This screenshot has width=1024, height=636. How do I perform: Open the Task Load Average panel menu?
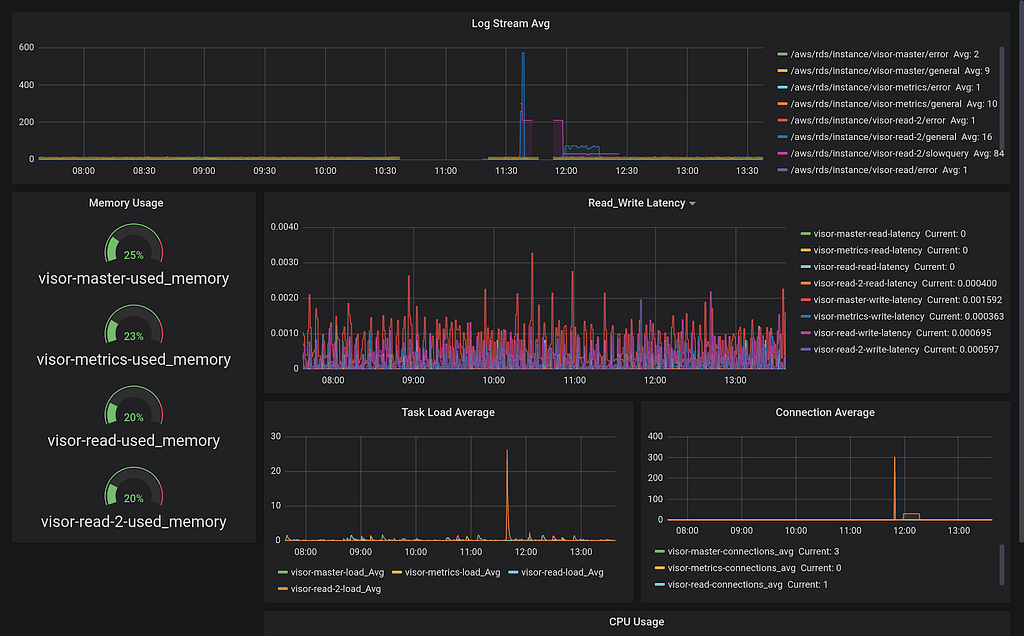click(448, 413)
